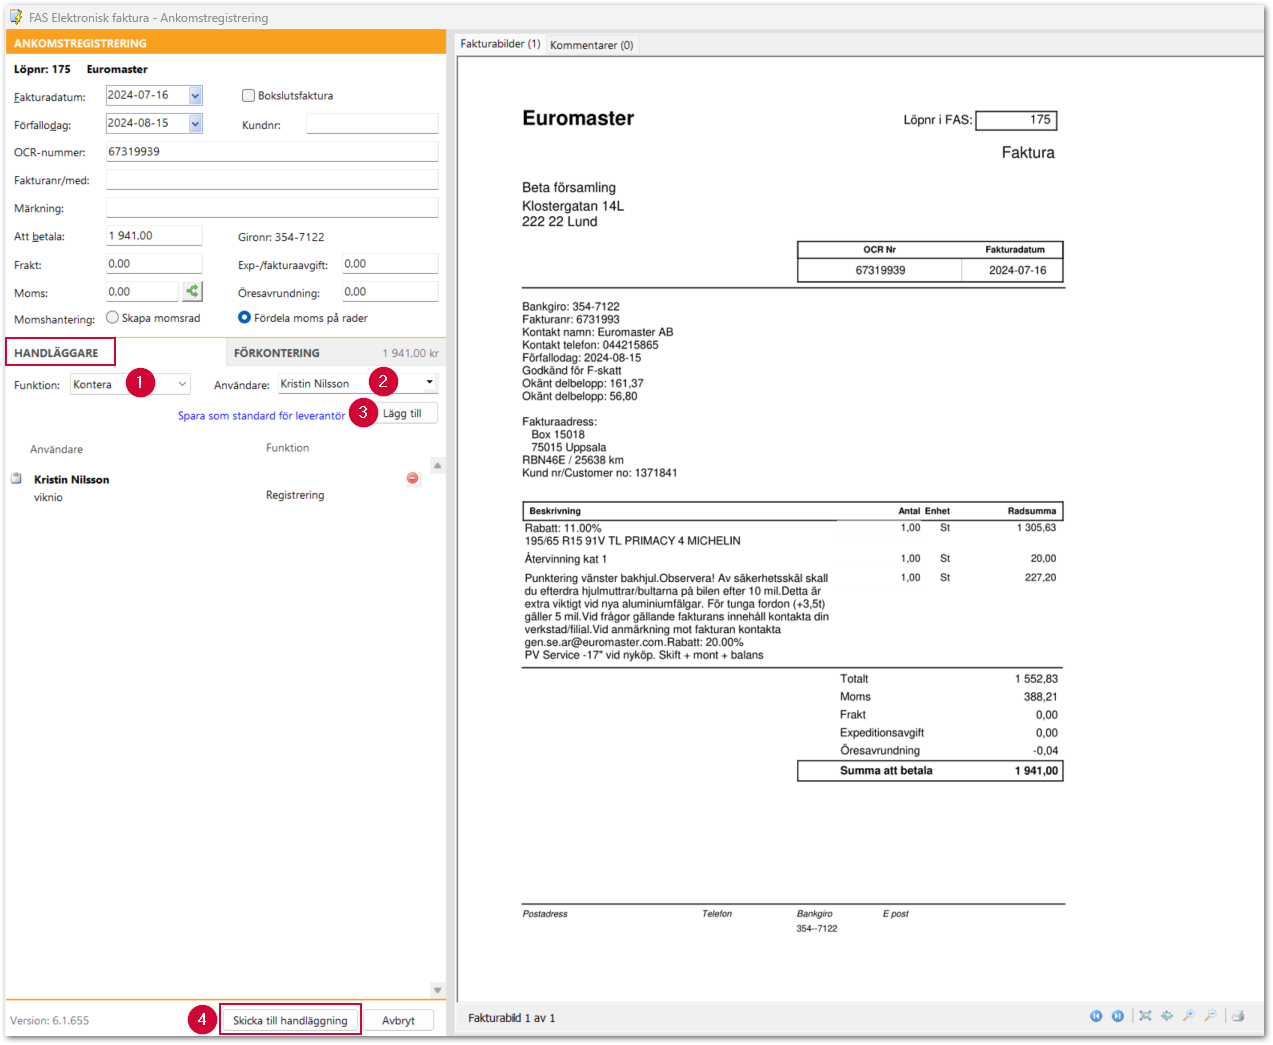Select Kristin Nilsson row in handler list
Screen dimensions: 1273x1045
(216, 487)
